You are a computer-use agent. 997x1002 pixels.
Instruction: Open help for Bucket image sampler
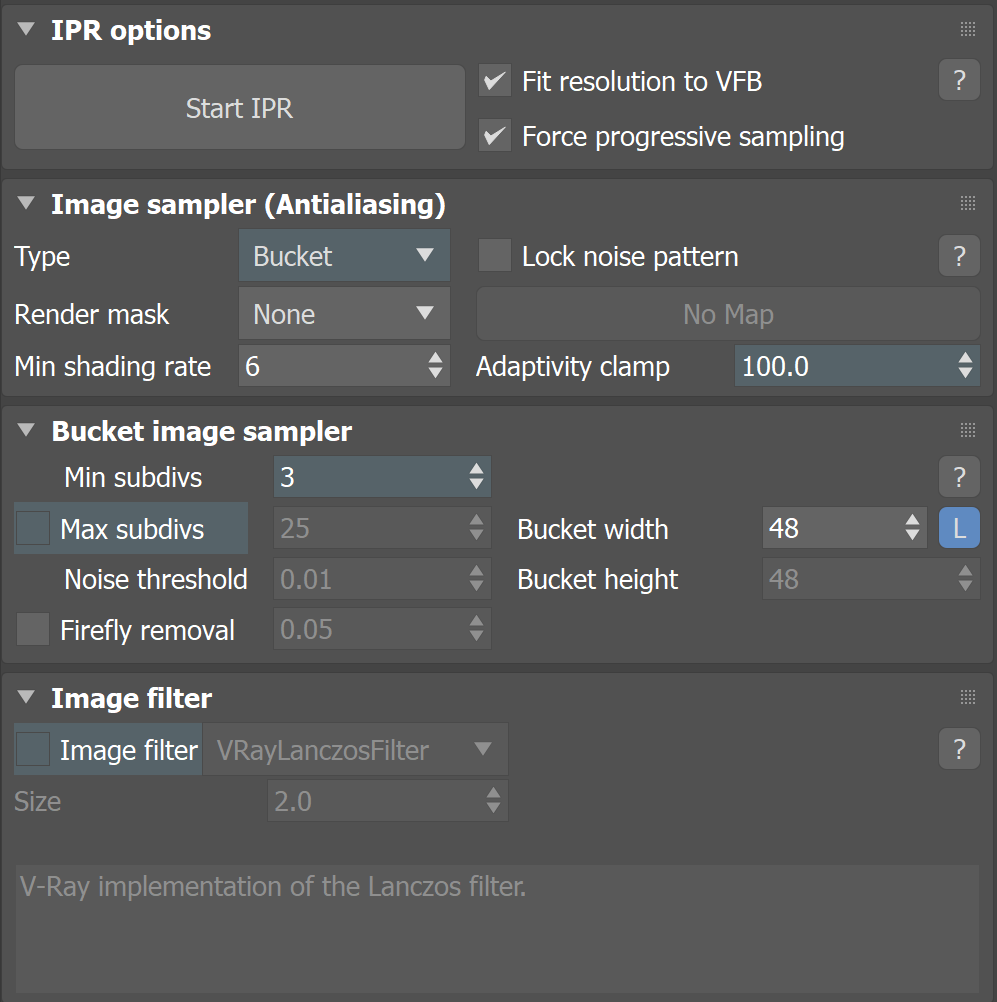tap(959, 477)
